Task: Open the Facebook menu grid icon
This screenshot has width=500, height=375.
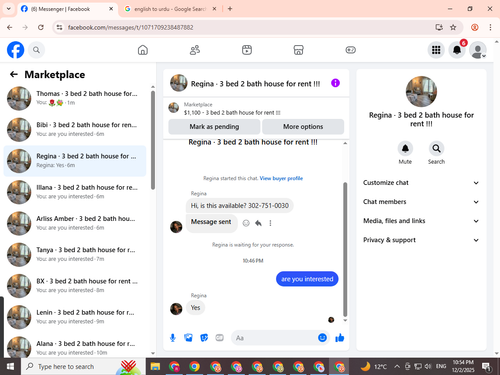Action: (436, 50)
